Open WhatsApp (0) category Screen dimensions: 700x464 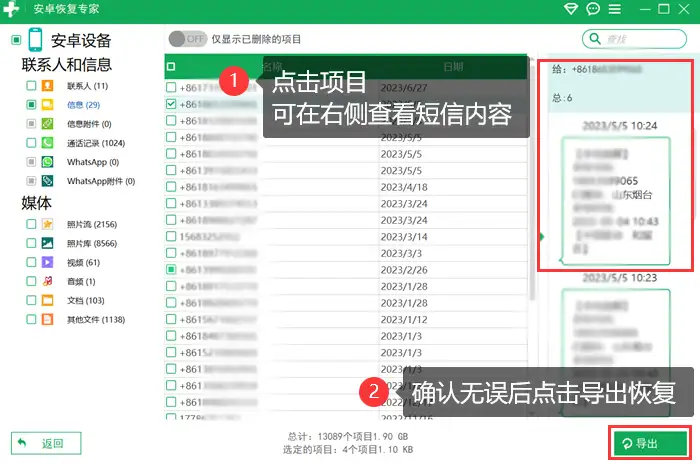[93, 162]
